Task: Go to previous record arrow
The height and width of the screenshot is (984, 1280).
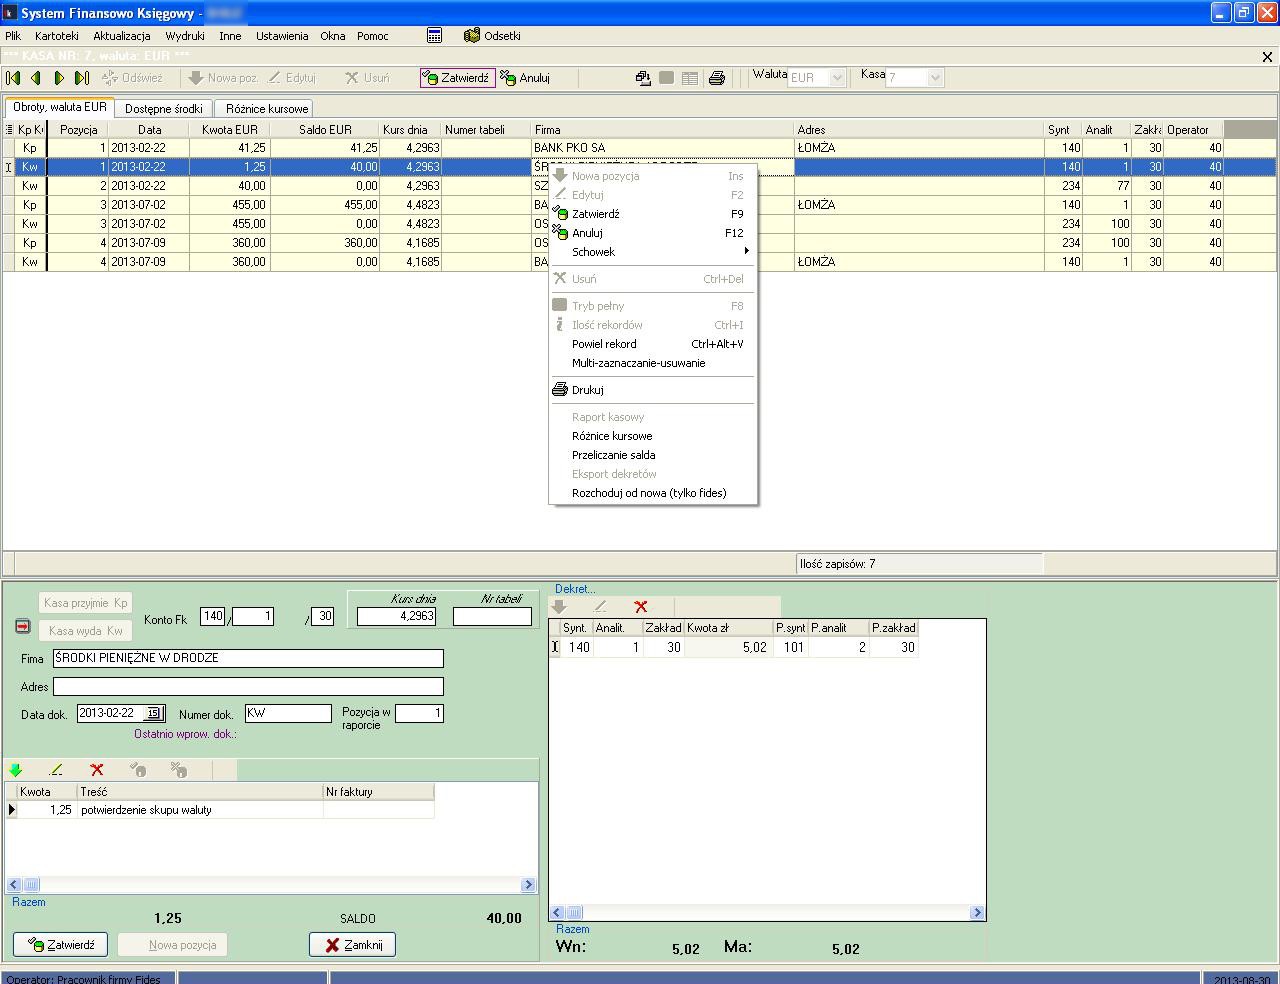Action: point(36,78)
